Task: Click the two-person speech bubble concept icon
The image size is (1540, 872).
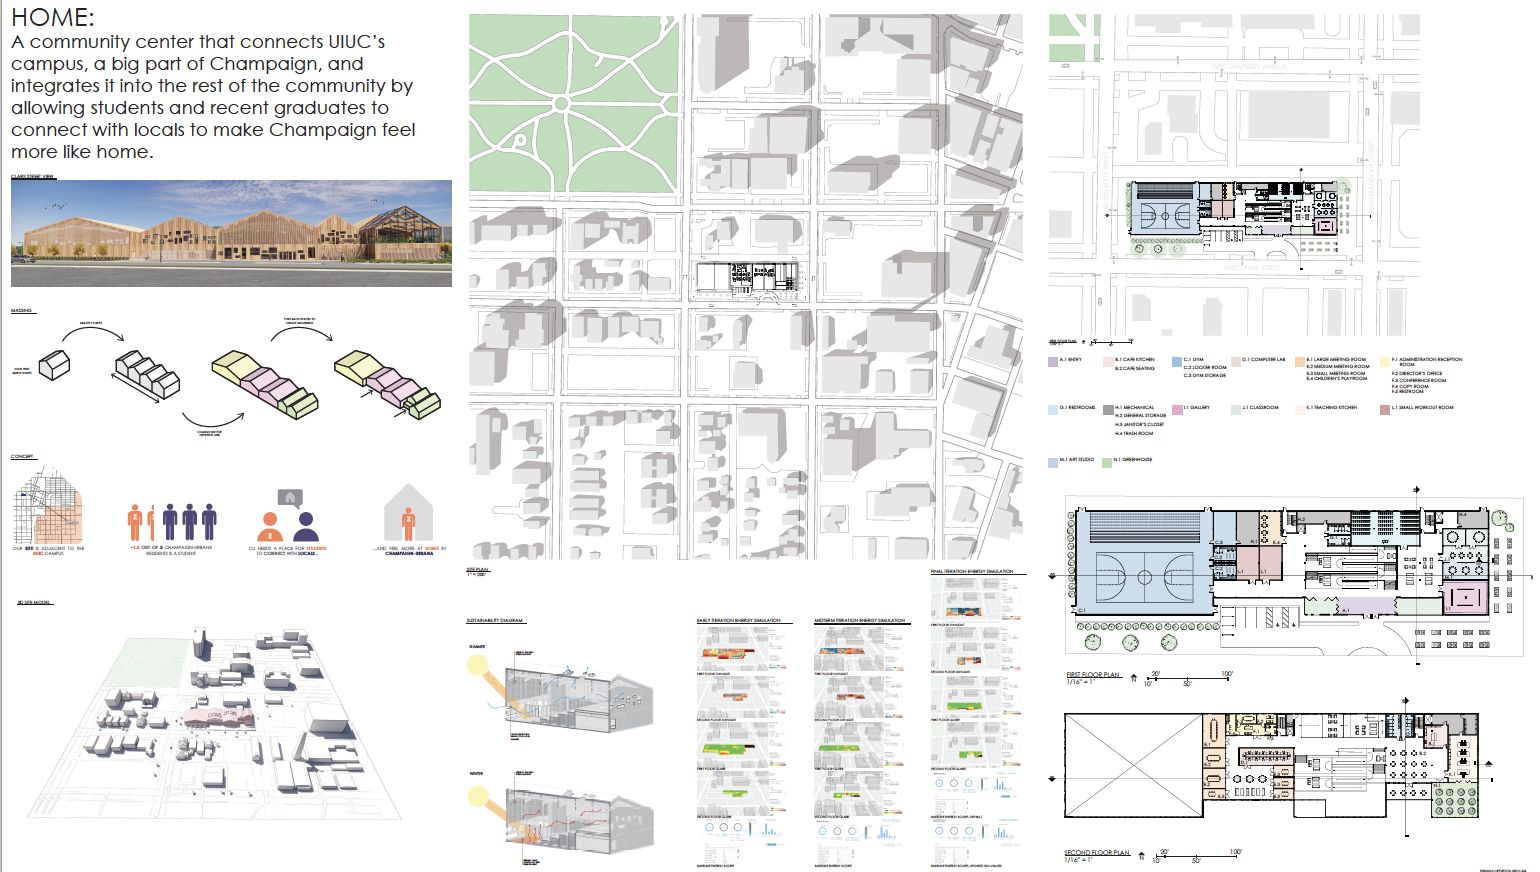Action: point(288,517)
